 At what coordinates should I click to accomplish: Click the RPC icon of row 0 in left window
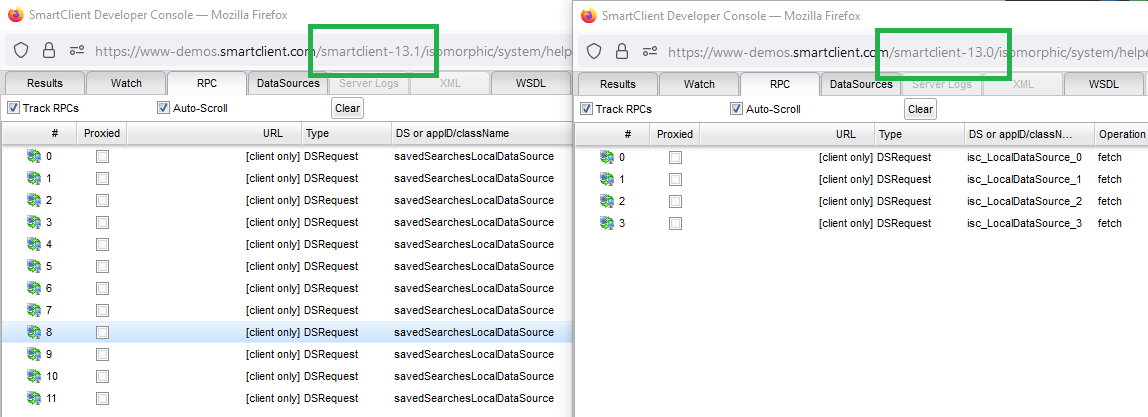click(34, 157)
